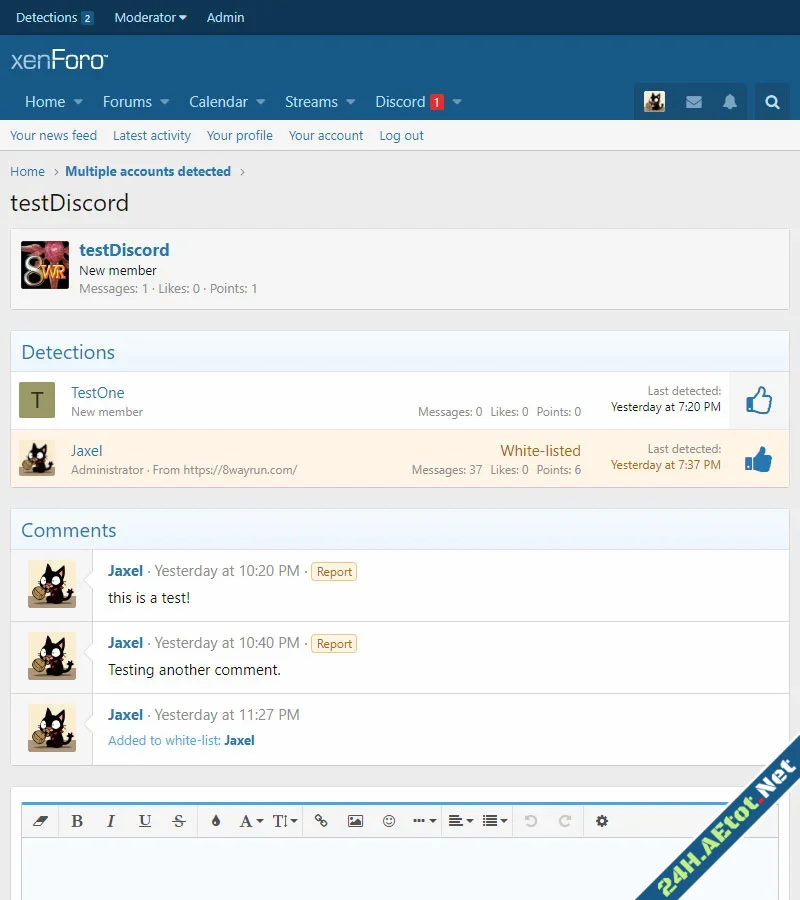Open the Log out link
800x900 pixels.
[x=401, y=136]
